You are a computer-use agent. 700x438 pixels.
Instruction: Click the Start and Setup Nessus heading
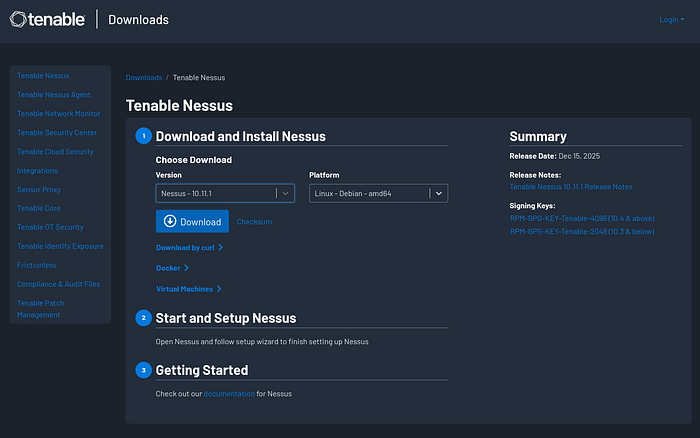coord(225,318)
